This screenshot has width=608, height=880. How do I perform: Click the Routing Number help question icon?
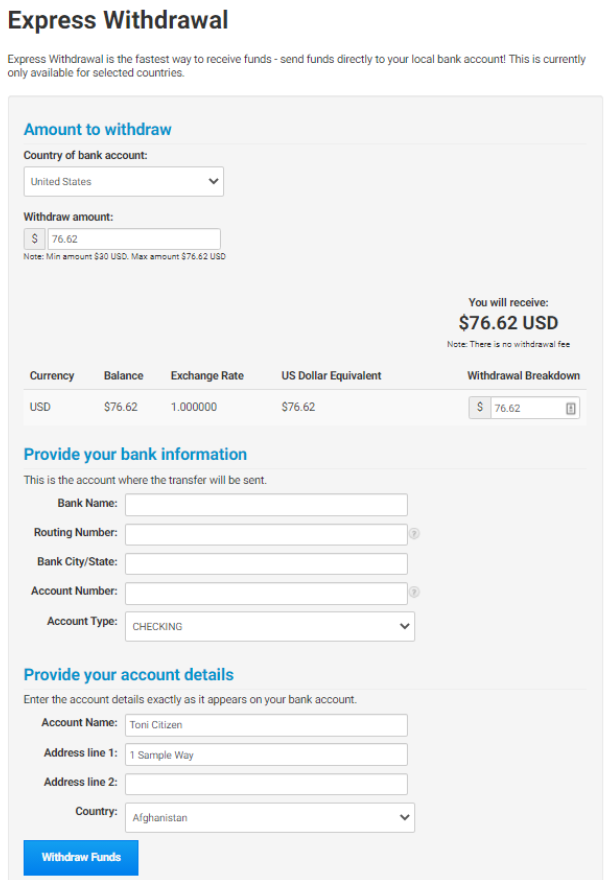414,533
